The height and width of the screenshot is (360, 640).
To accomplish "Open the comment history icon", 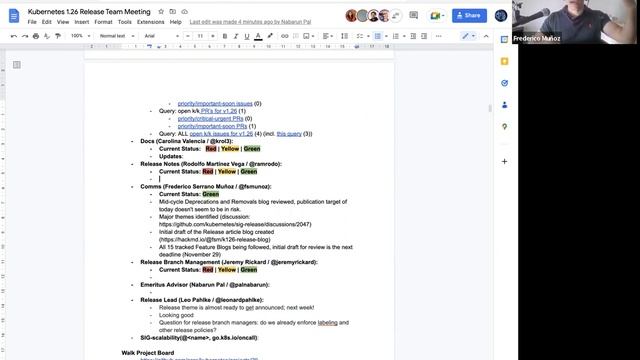I will tap(413, 16).
